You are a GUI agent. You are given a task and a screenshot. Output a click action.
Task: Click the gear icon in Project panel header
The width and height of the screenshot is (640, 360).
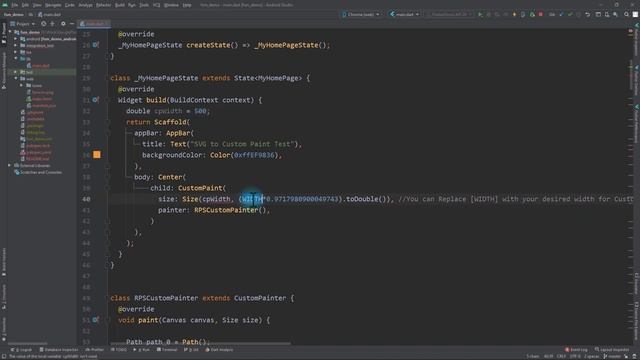(x=63, y=24)
